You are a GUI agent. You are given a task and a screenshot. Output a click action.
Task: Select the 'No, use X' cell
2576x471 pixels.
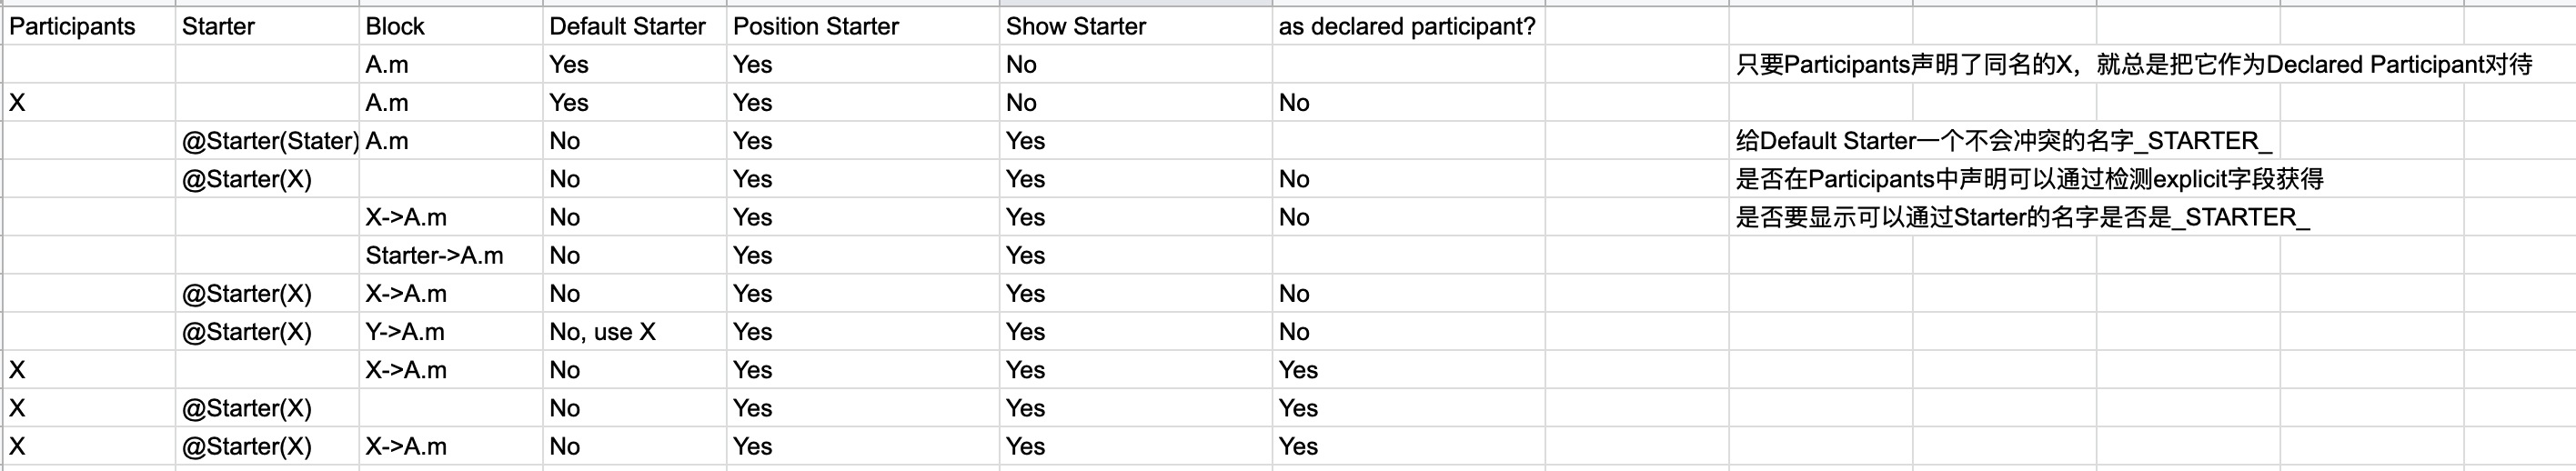click(x=602, y=332)
